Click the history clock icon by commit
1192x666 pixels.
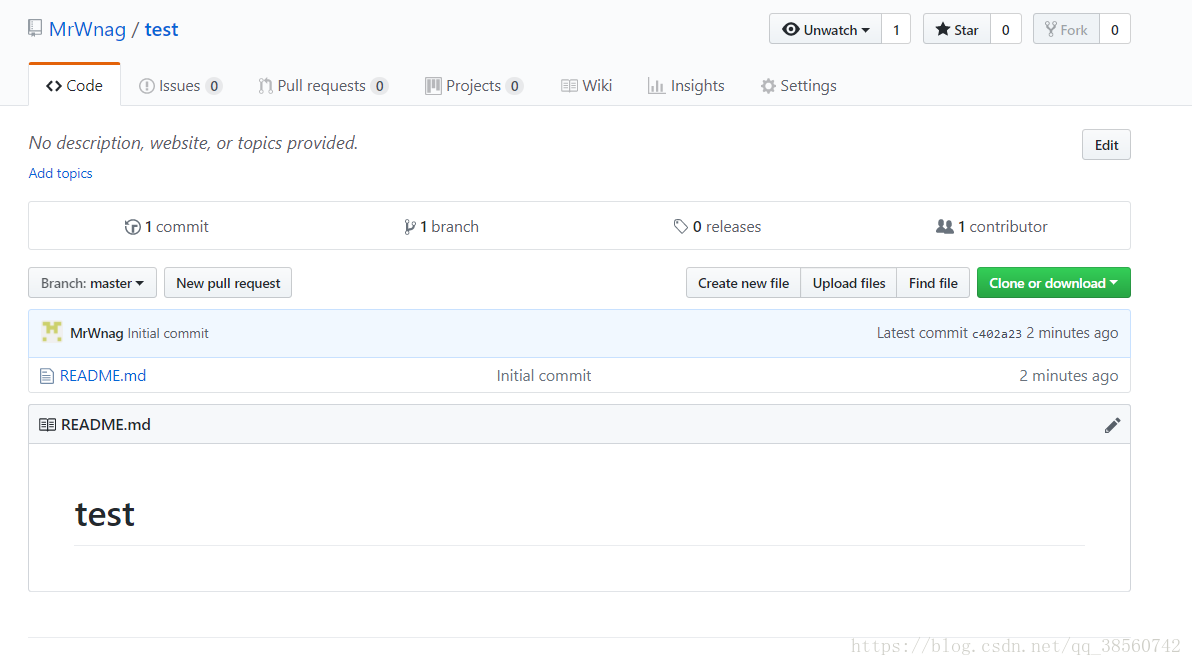(x=132, y=227)
